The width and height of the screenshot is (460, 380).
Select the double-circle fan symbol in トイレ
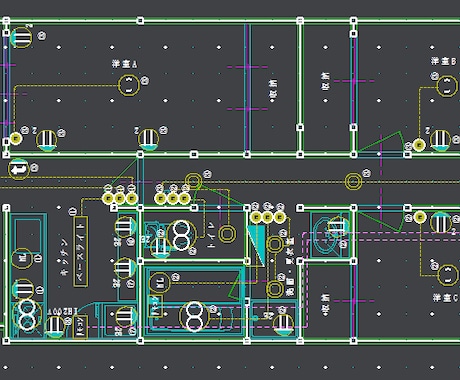181,235
